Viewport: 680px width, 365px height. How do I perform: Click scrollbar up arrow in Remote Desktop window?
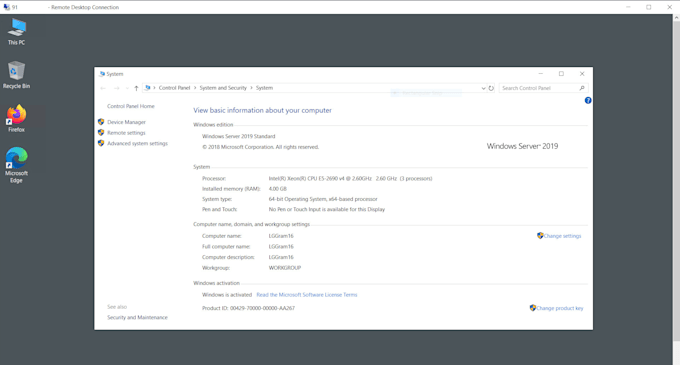tap(676, 18)
